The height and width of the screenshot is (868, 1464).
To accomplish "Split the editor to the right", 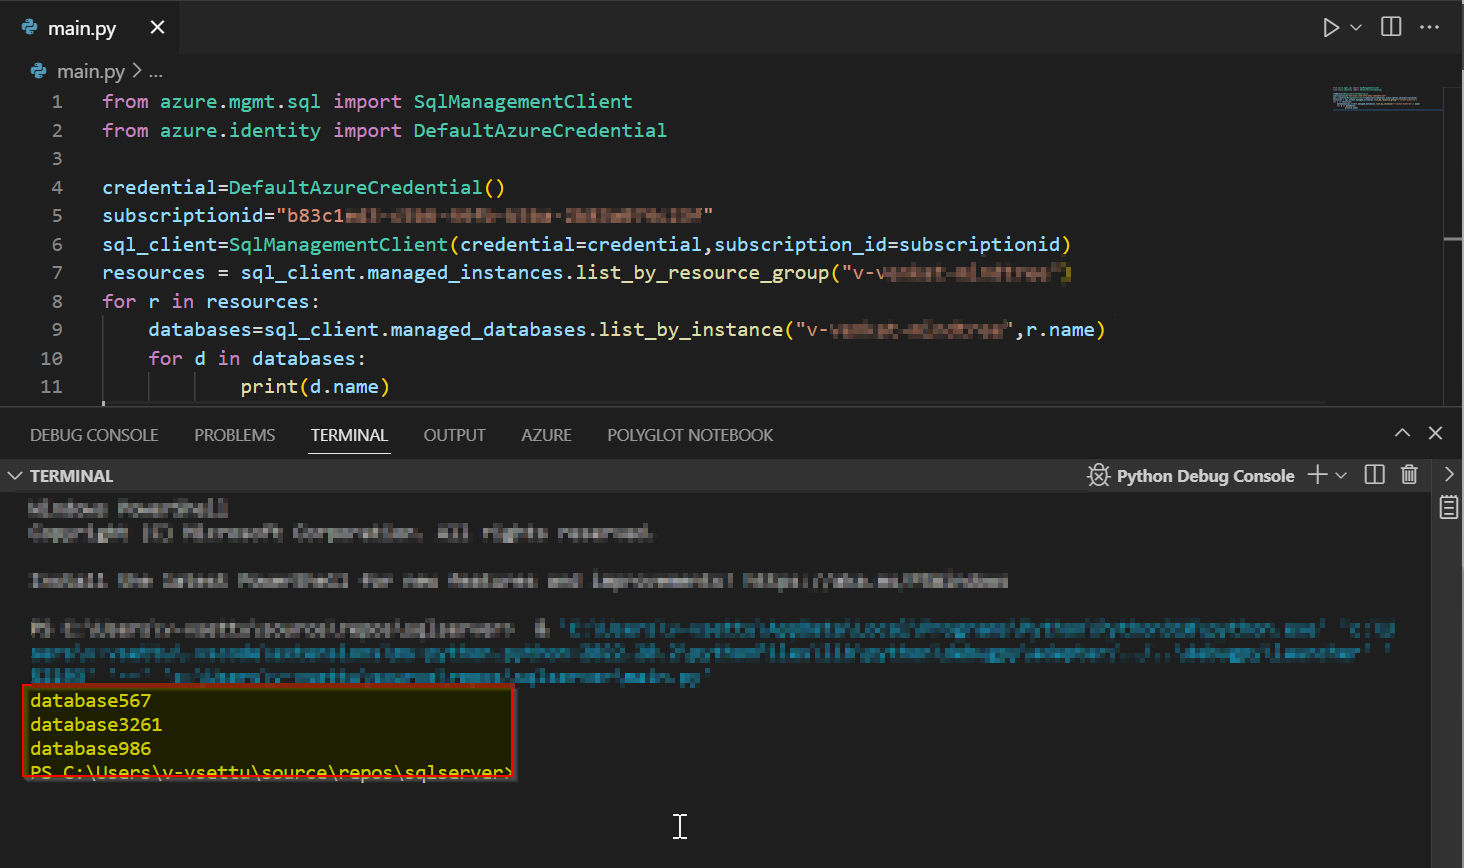I will pyautogui.click(x=1391, y=27).
